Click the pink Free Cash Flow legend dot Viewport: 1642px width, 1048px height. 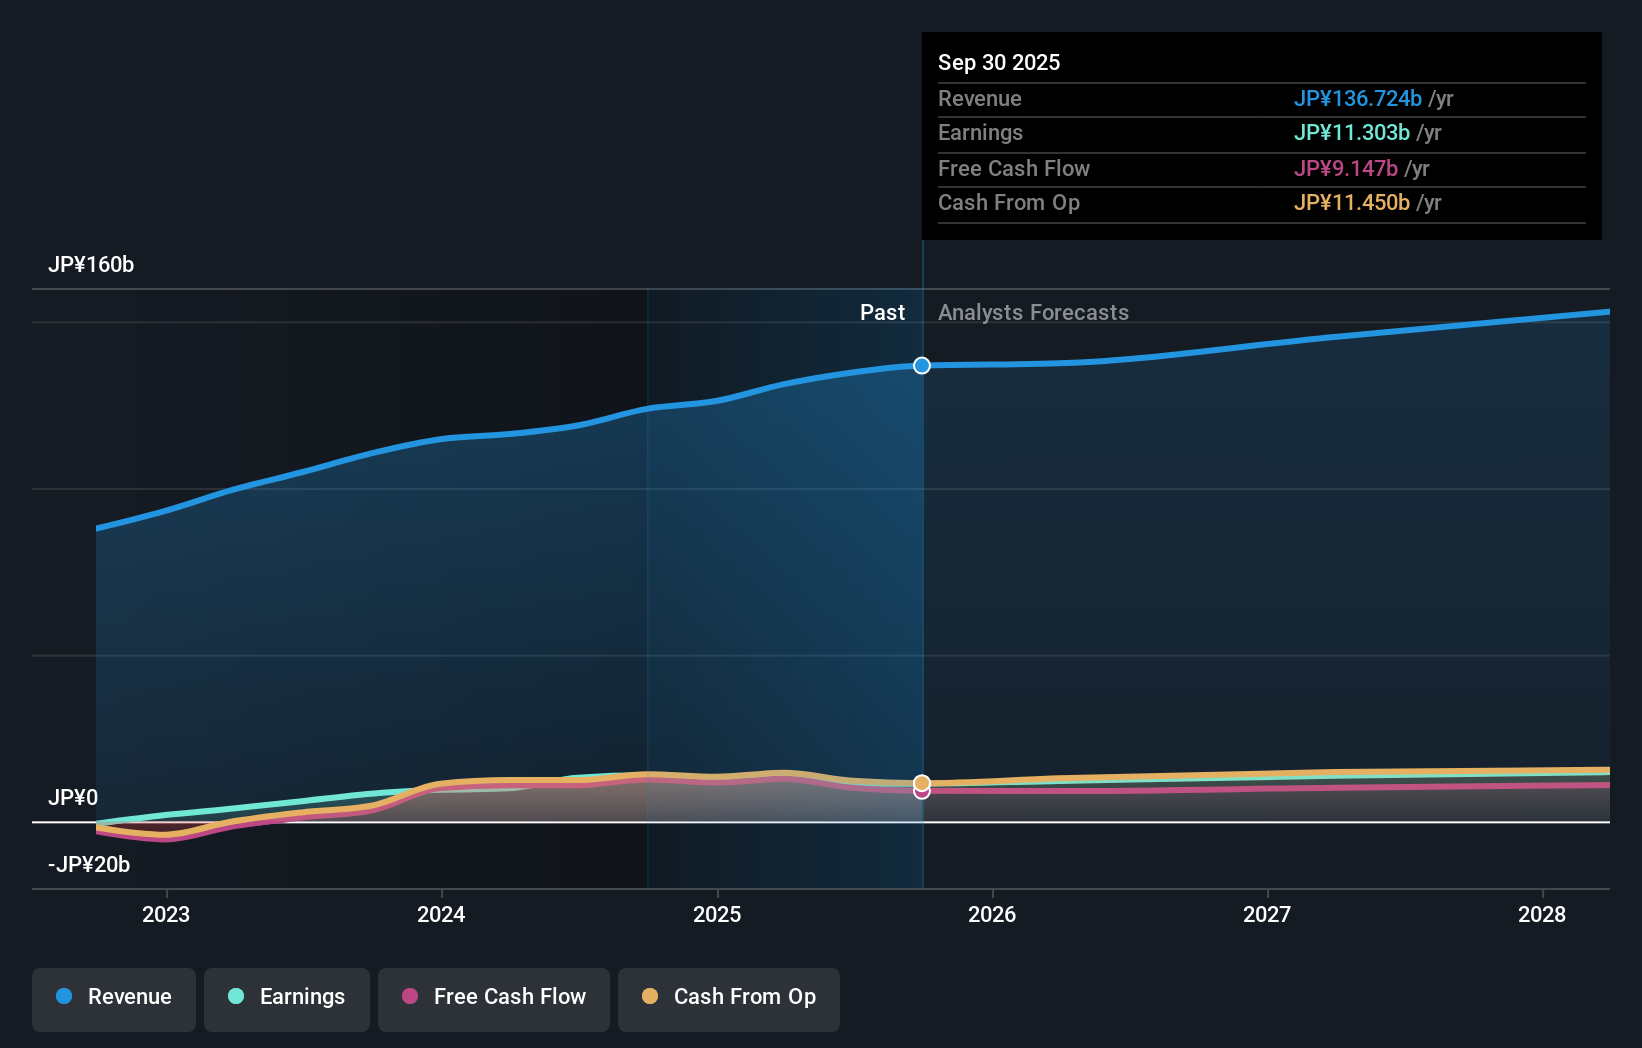(411, 997)
